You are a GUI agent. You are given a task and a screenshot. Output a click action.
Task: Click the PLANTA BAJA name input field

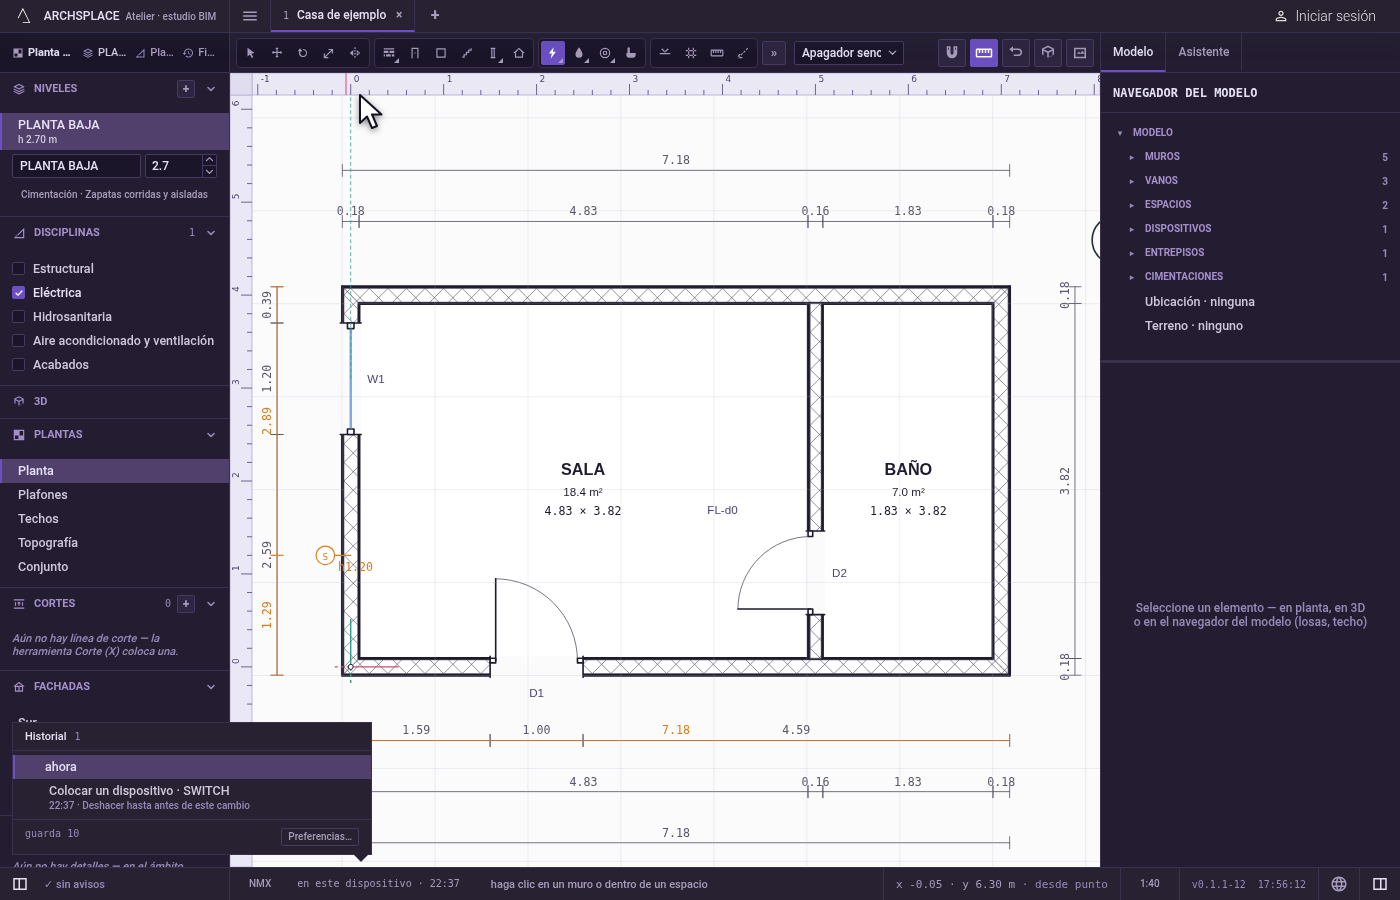click(77, 166)
